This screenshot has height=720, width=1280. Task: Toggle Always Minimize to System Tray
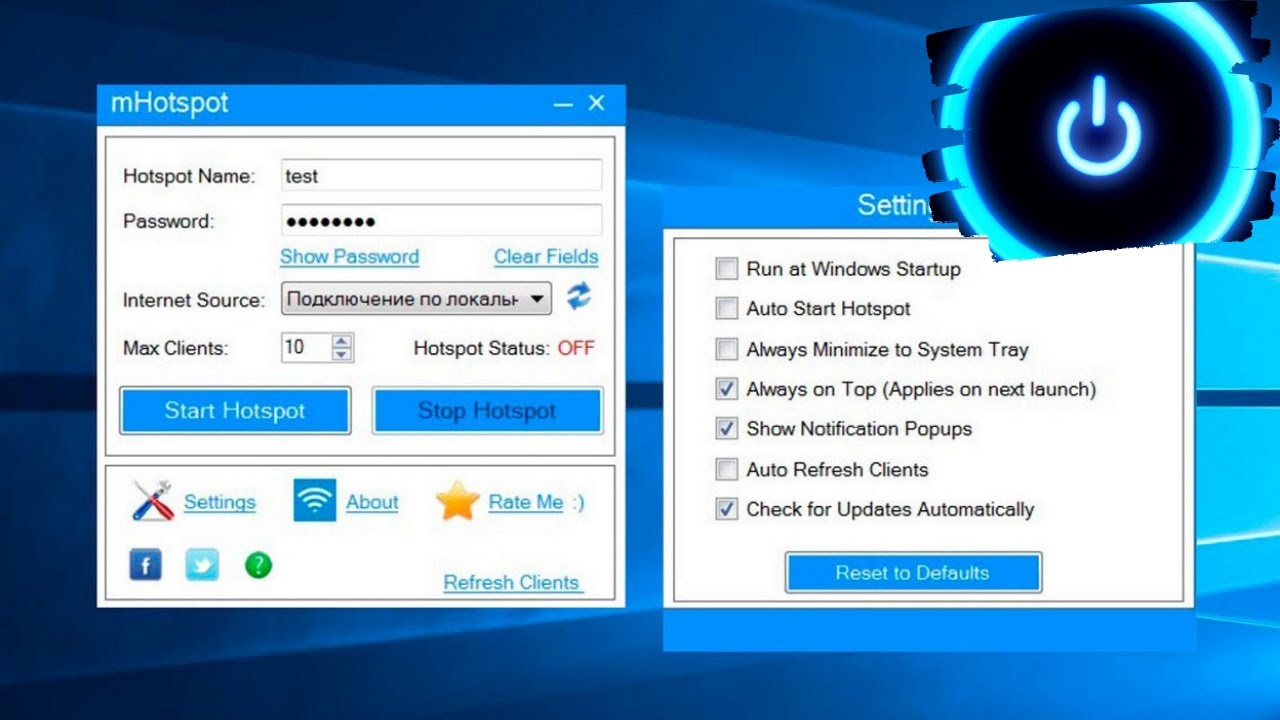click(727, 350)
